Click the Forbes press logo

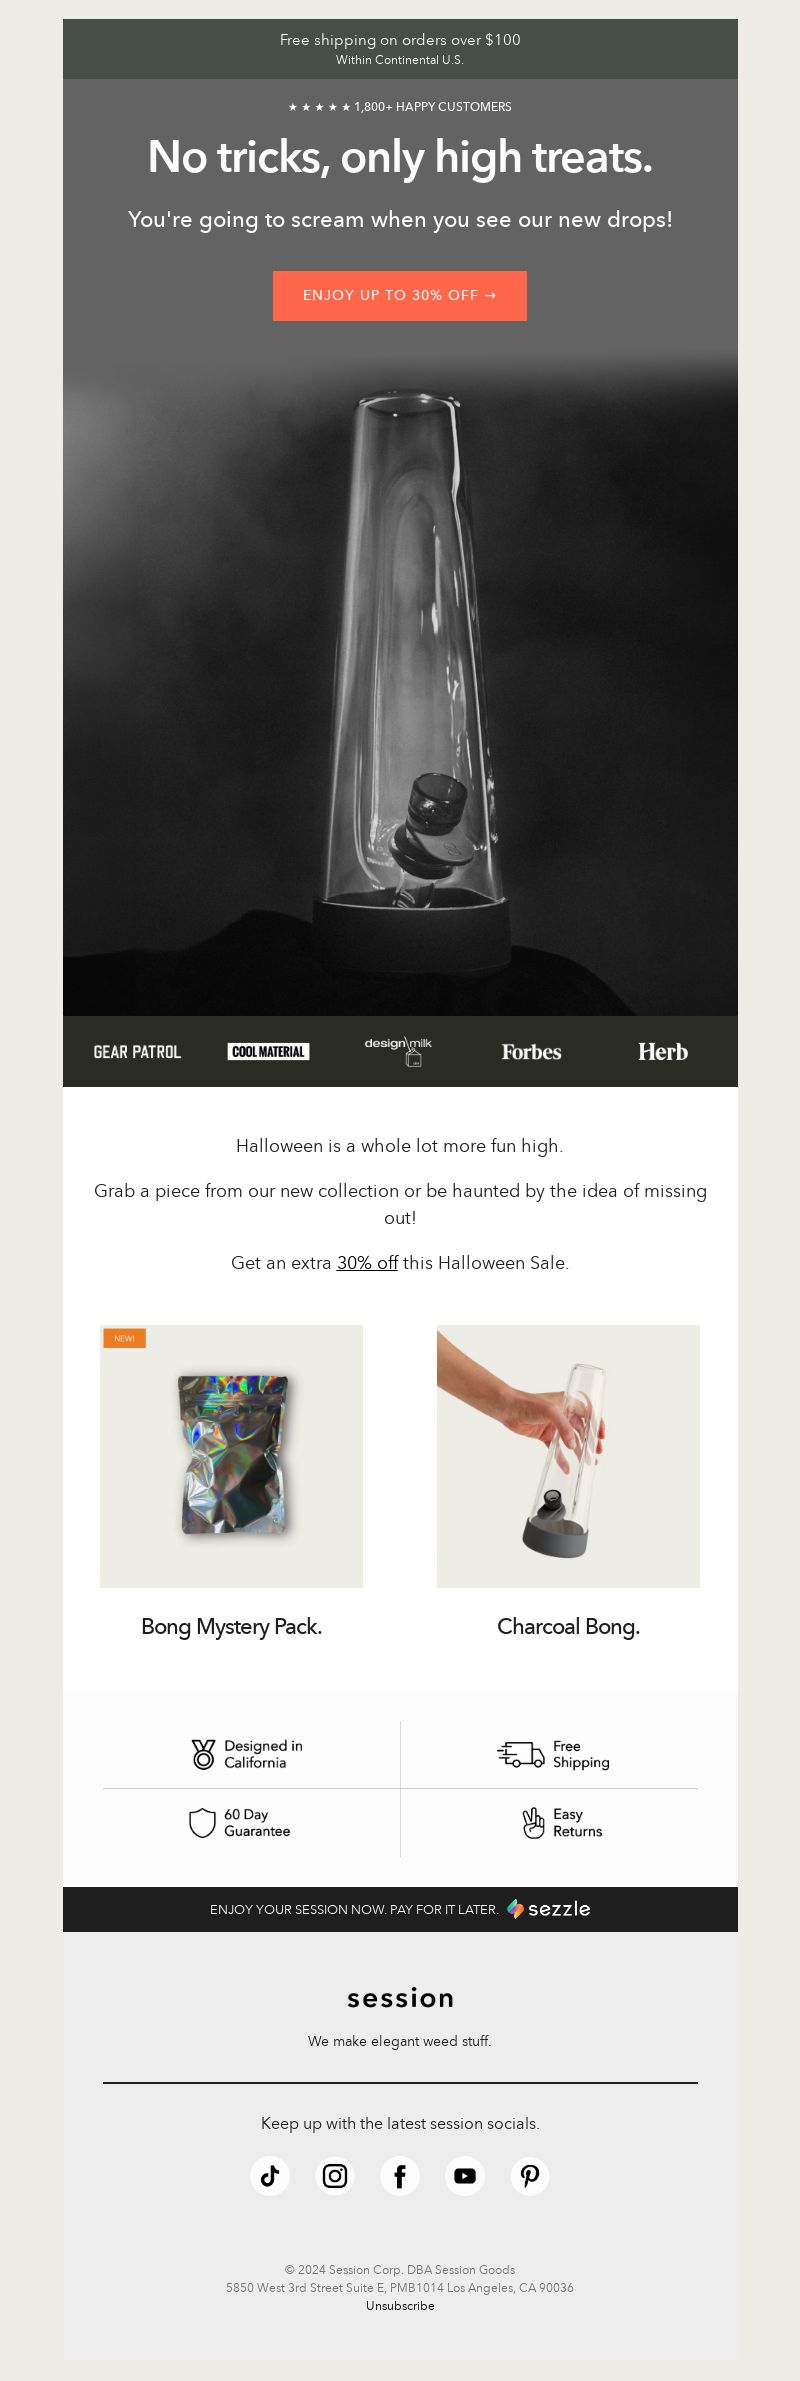coord(531,1052)
